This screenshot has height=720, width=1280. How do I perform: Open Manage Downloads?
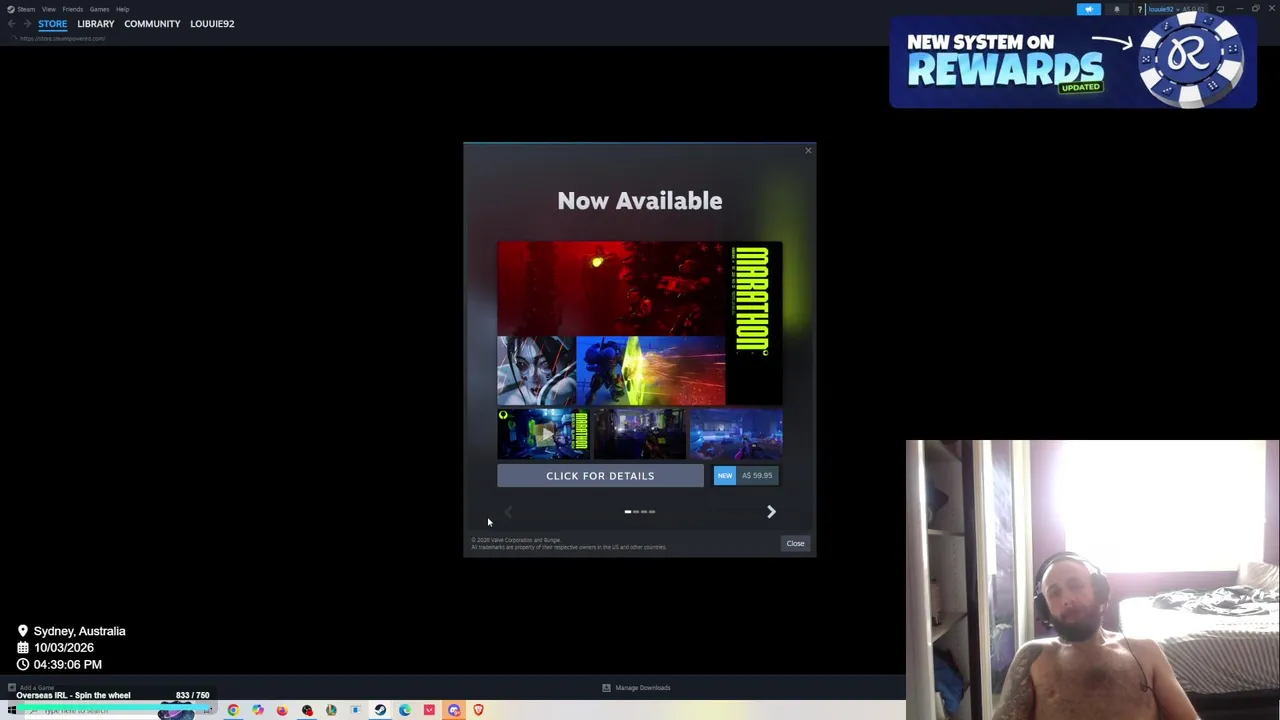pos(637,688)
